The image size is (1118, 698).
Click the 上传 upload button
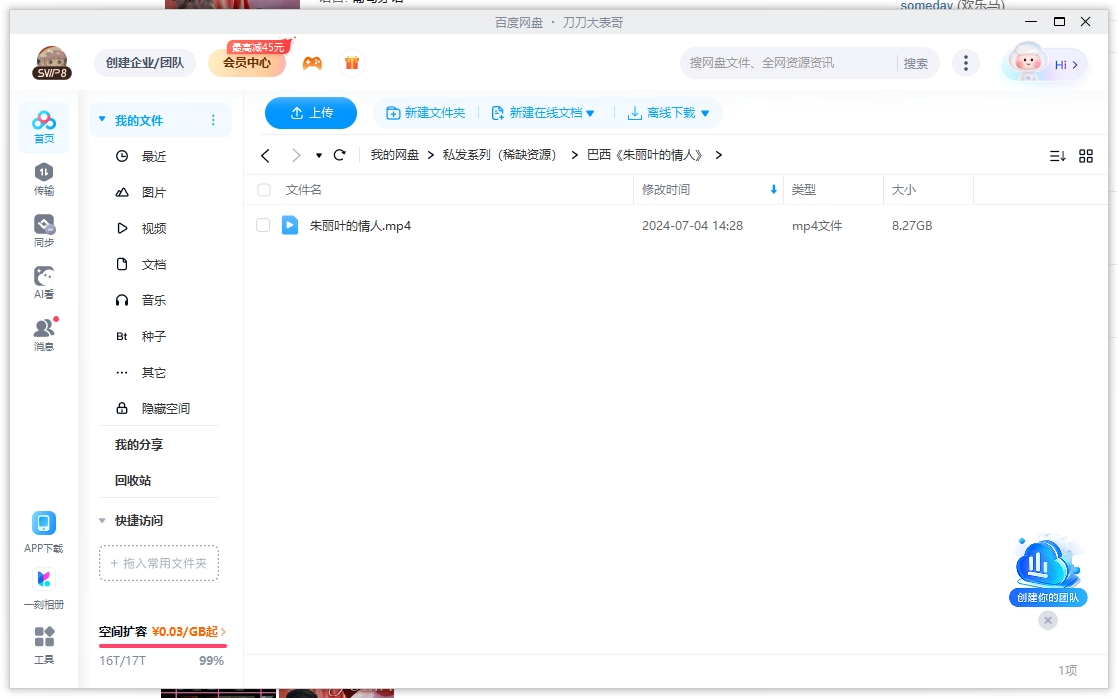pyautogui.click(x=311, y=113)
